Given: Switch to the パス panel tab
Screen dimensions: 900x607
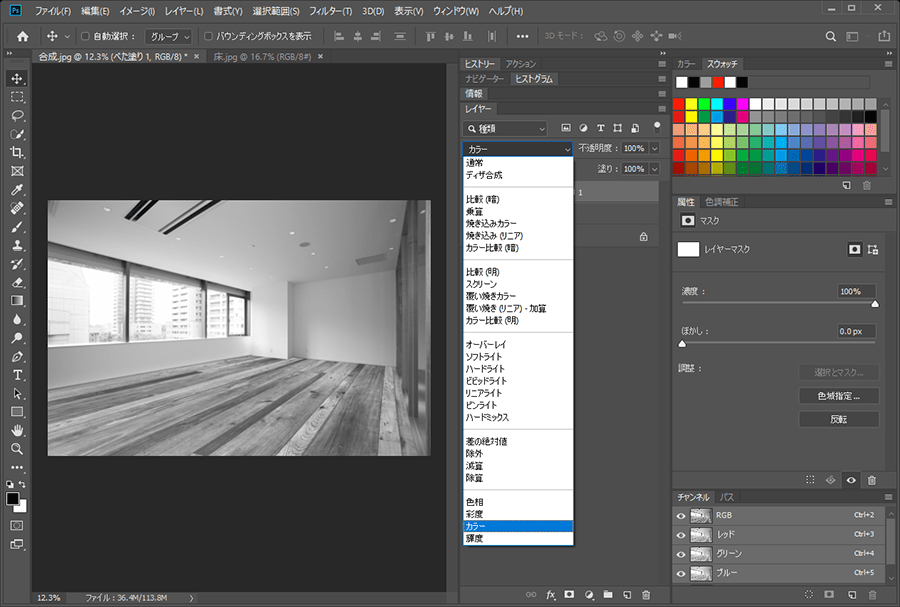Looking at the screenshot, I should (727, 497).
